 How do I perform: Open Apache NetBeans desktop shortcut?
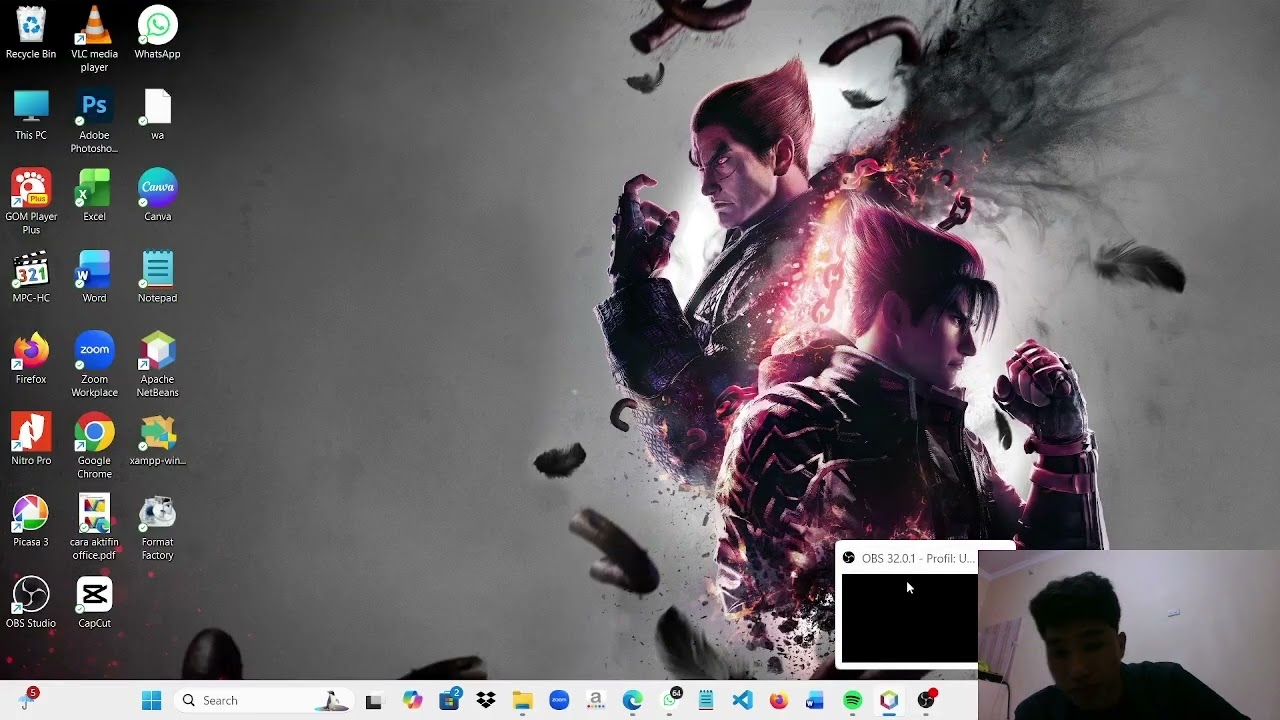(157, 365)
